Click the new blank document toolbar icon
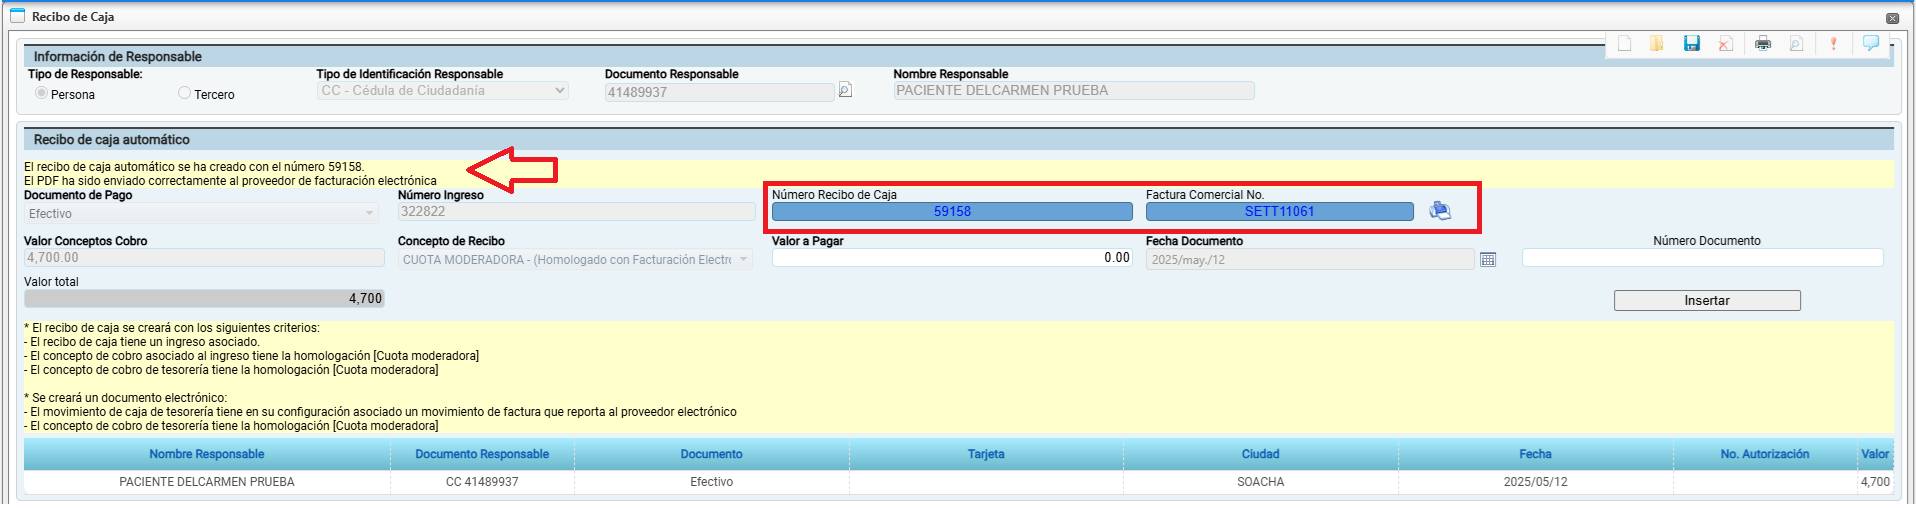This screenshot has width=1916, height=509. [x=1624, y=44]
